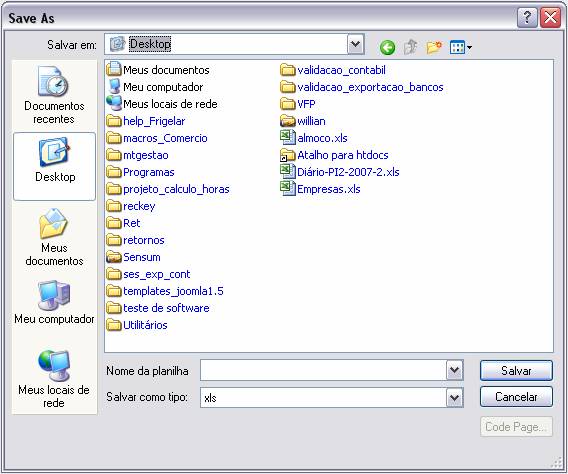Select Ret folder name
This screenshot has height=474, width=568.
(x=131, y=223)
